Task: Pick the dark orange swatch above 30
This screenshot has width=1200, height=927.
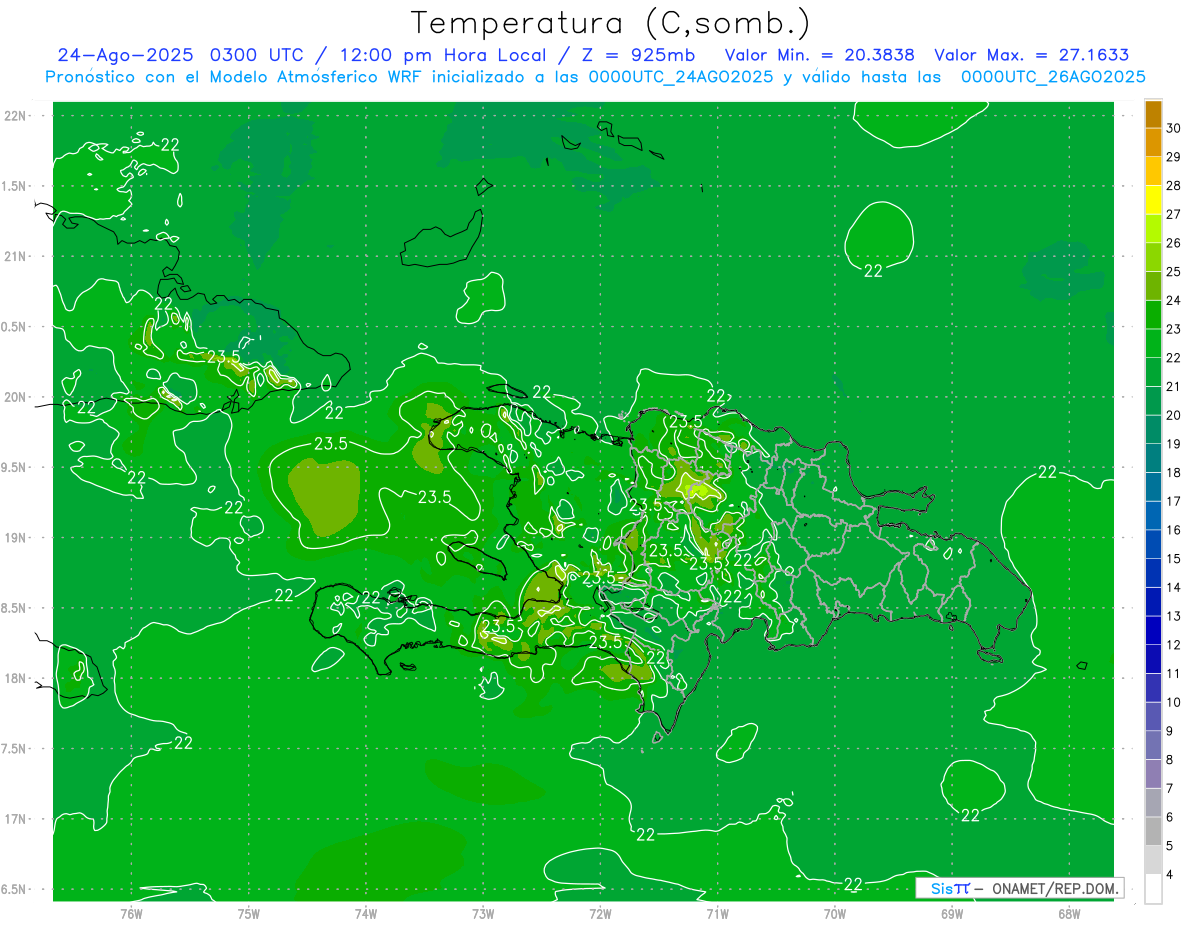Action: (1153, 114)
